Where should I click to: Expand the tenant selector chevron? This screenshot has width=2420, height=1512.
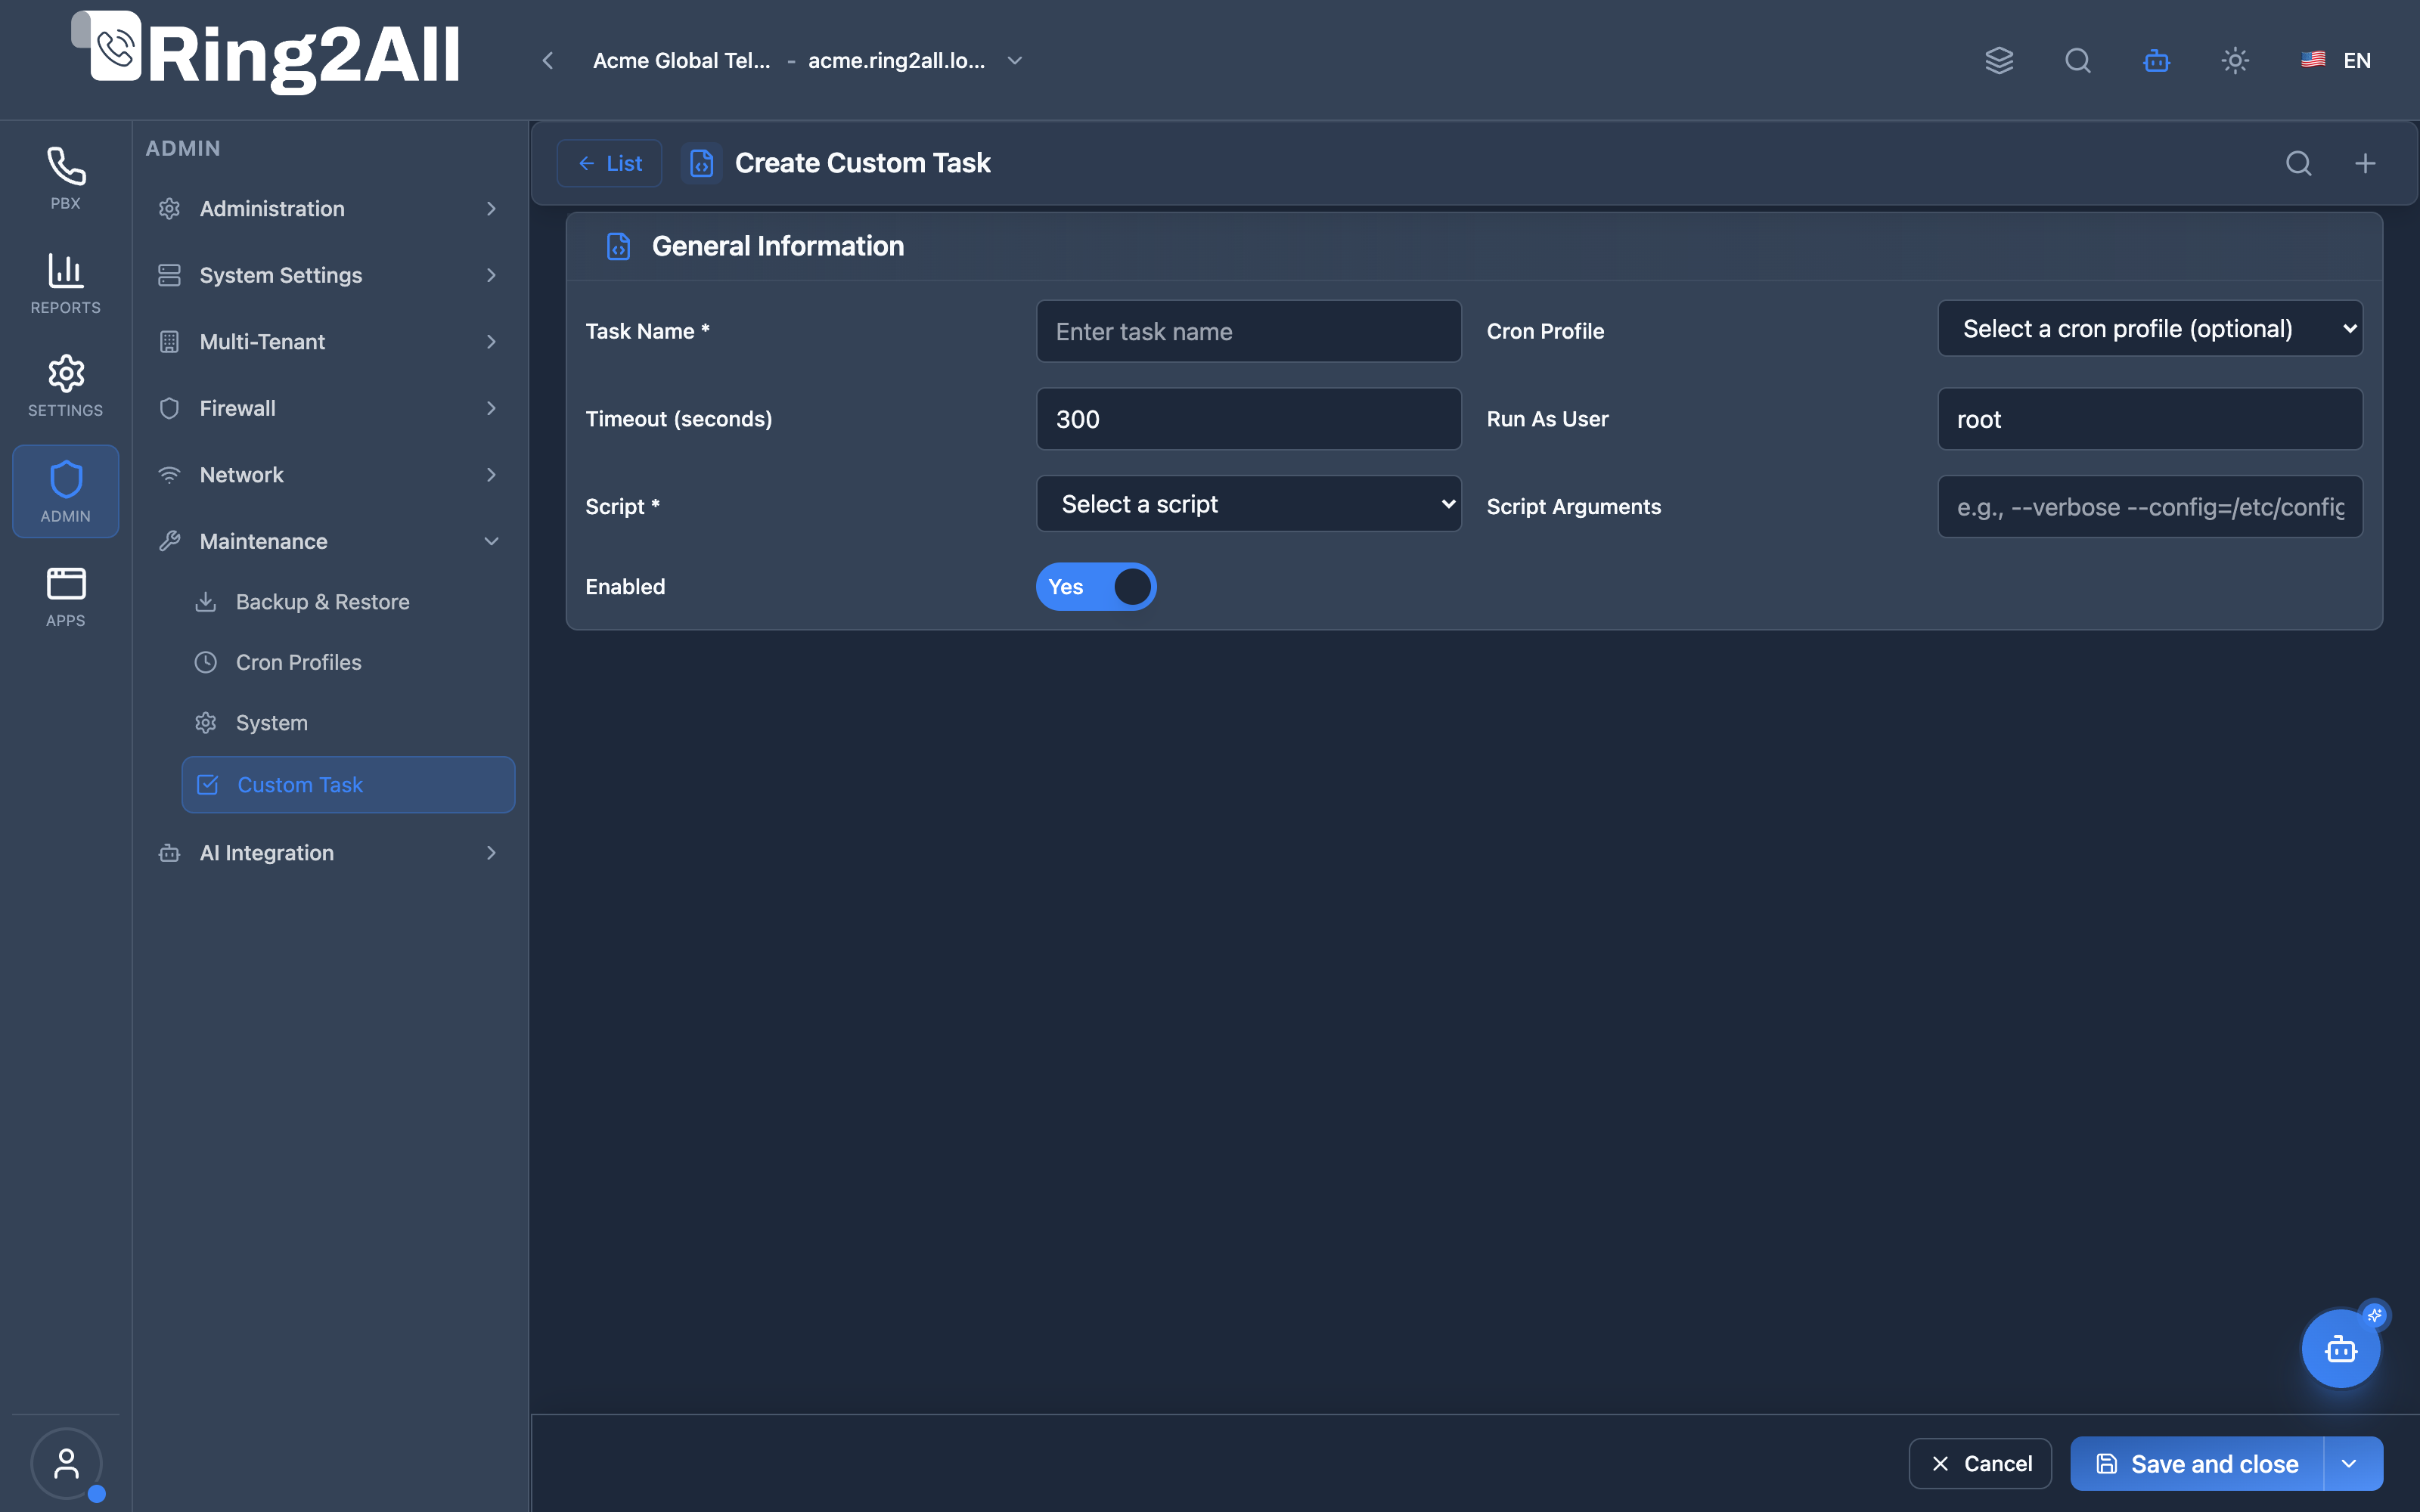(1015, 60)
